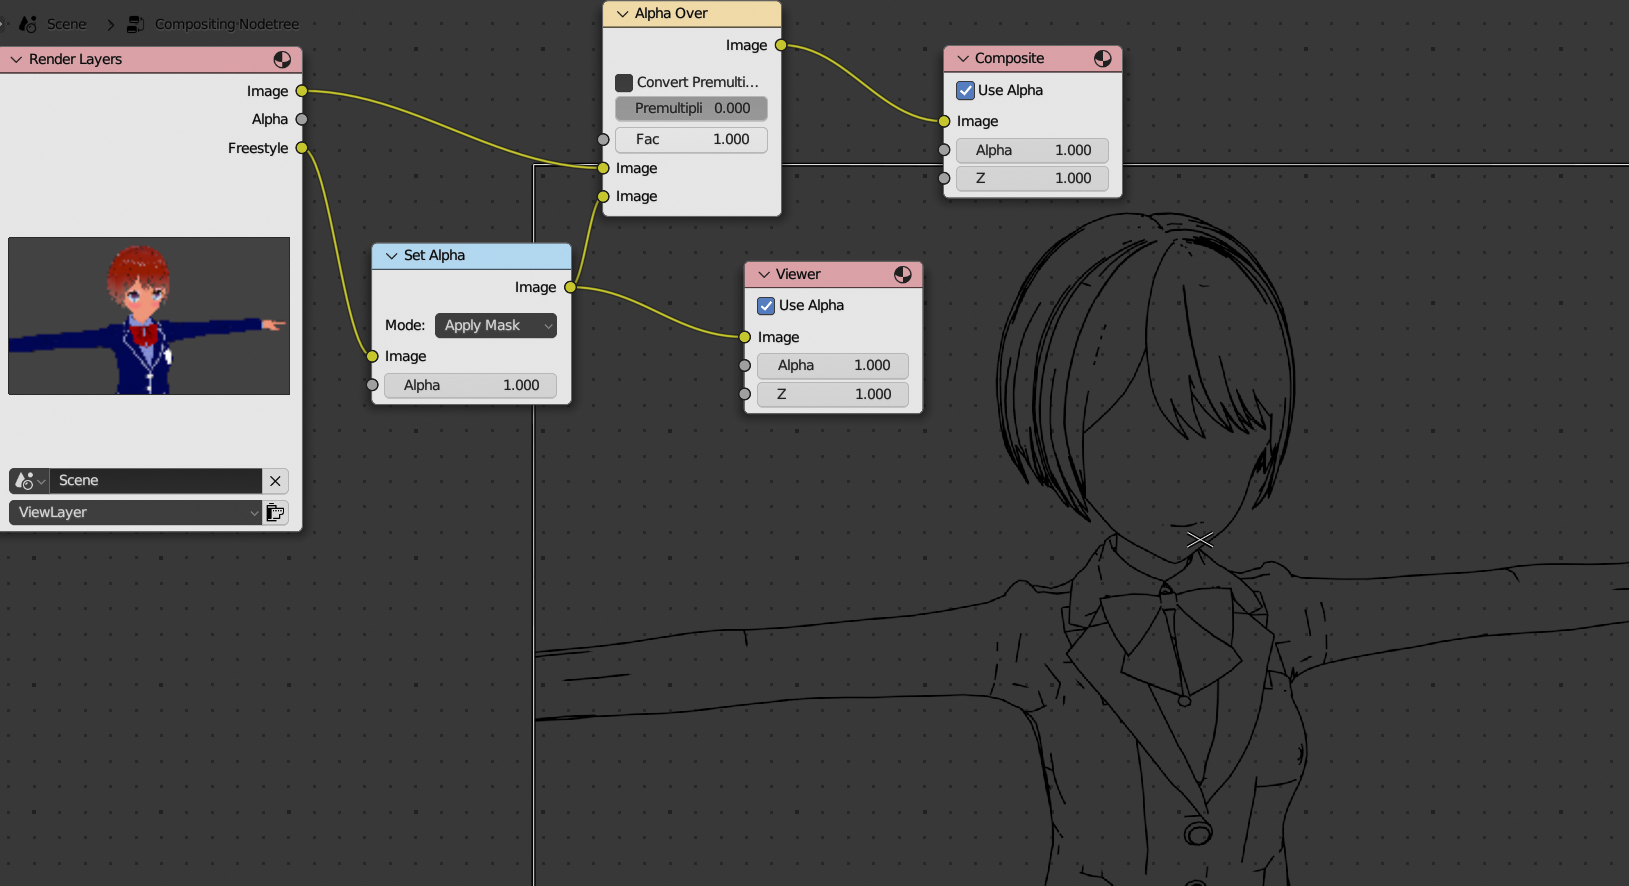Click Composite Z input socket
Viewport: 1629px width, 886px height.
(944, 178)
